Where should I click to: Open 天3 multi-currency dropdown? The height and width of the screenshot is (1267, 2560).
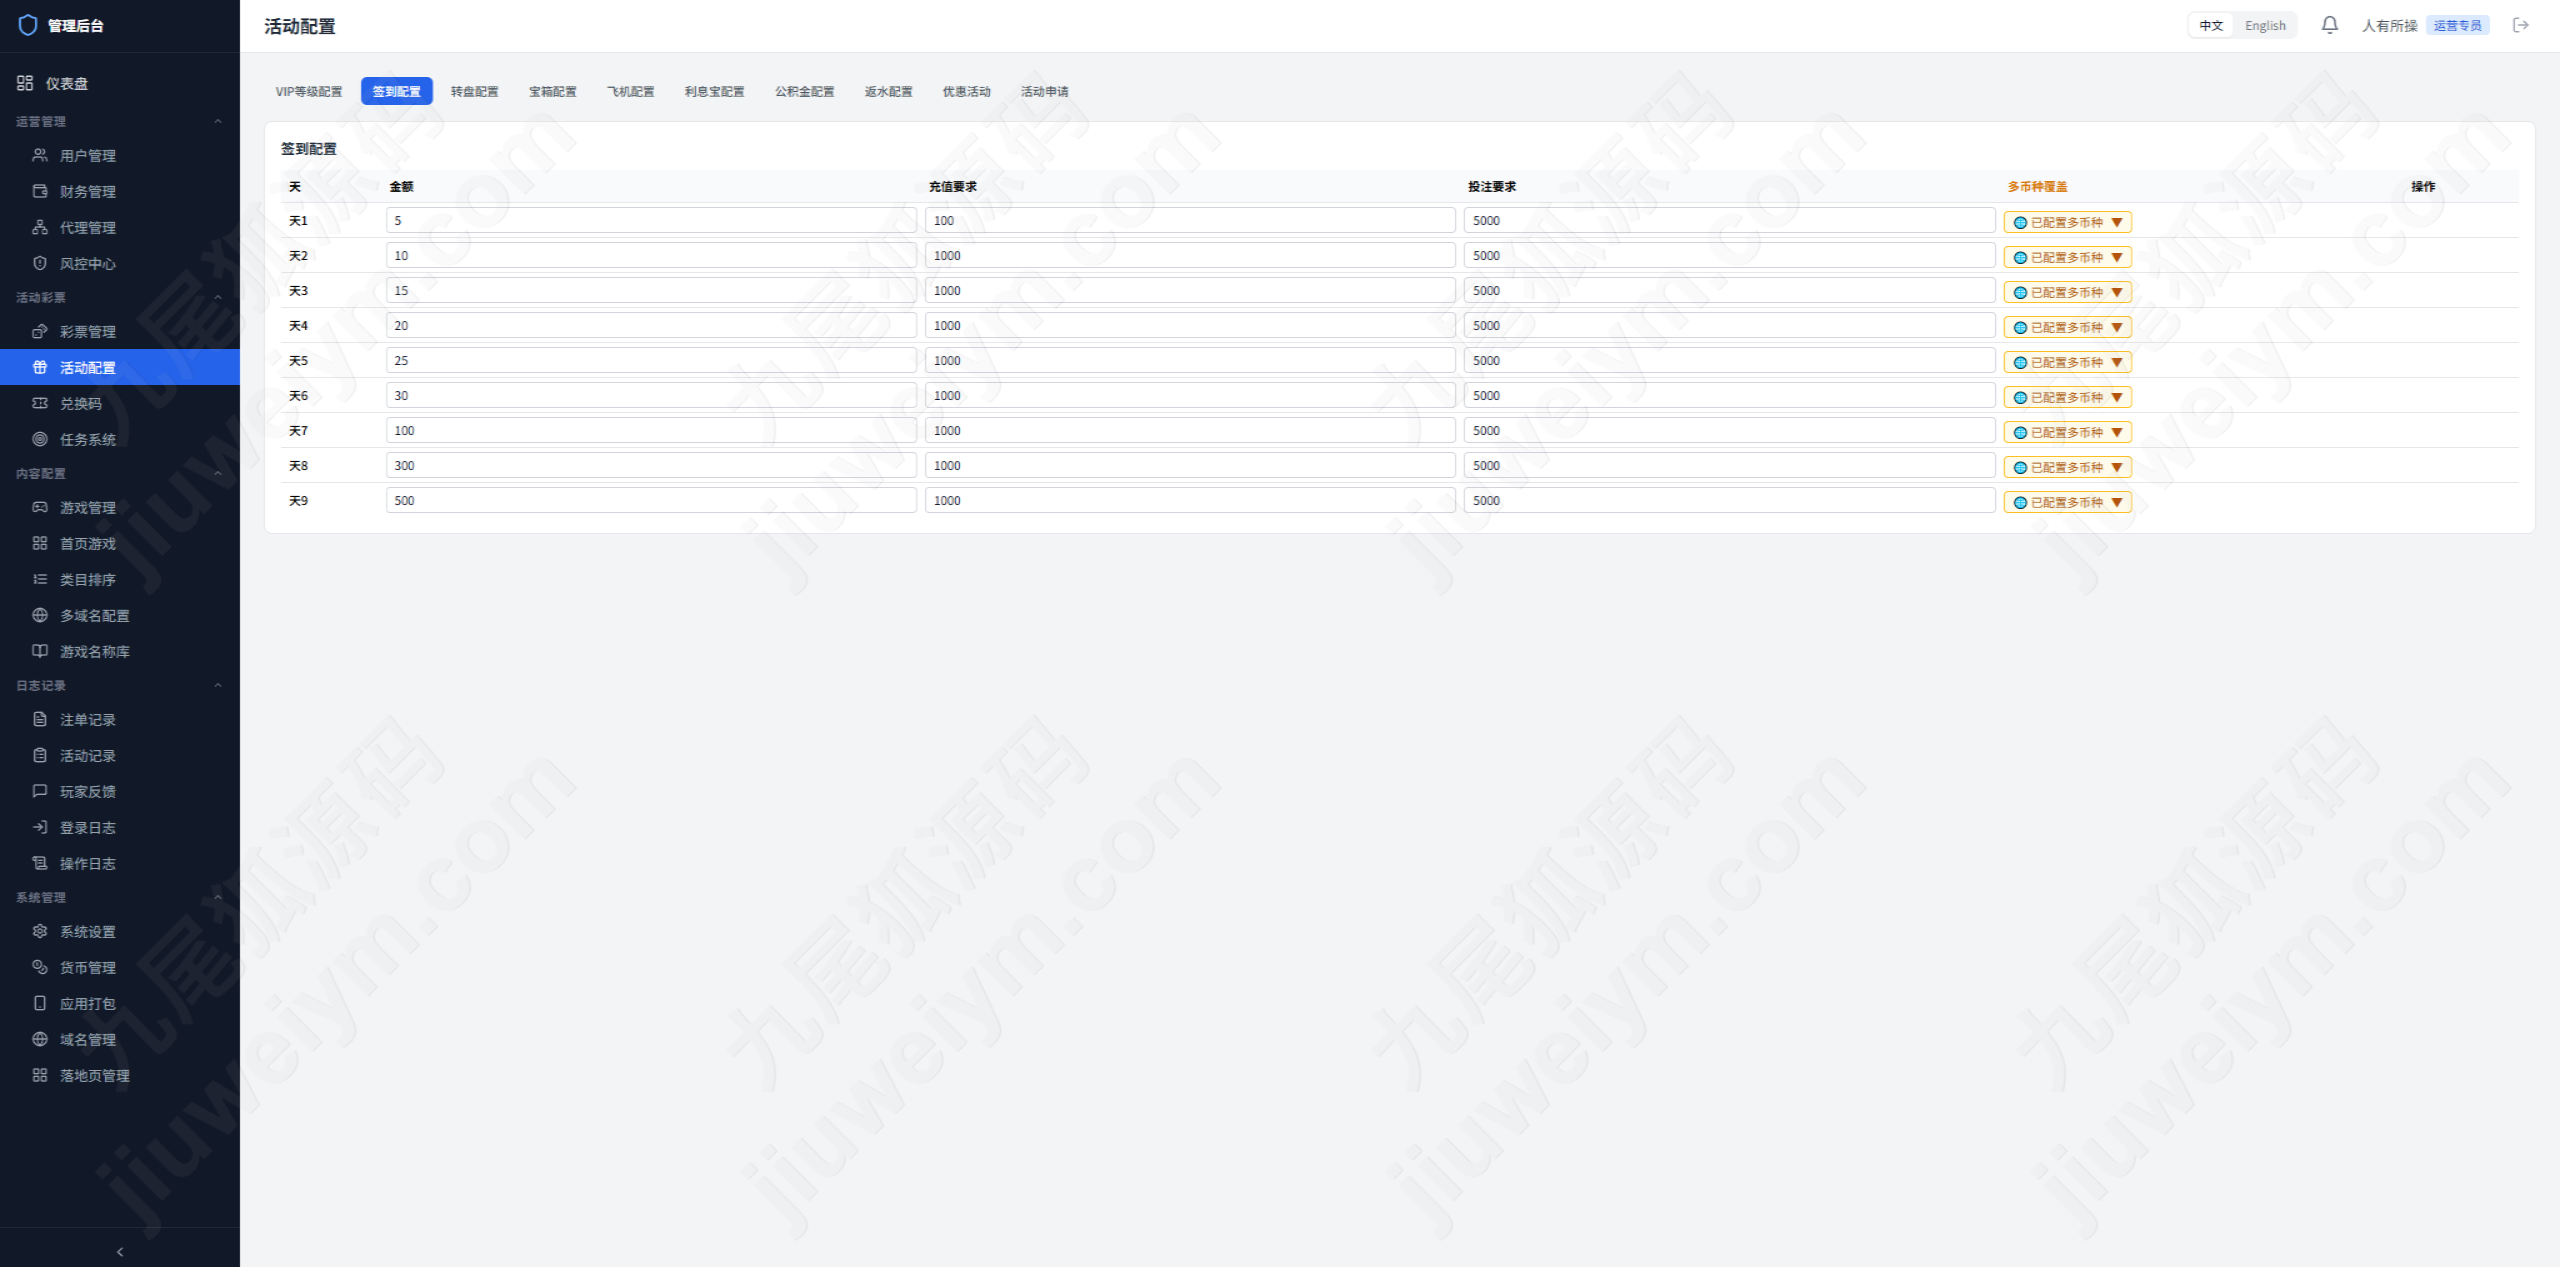point(2067,292)
